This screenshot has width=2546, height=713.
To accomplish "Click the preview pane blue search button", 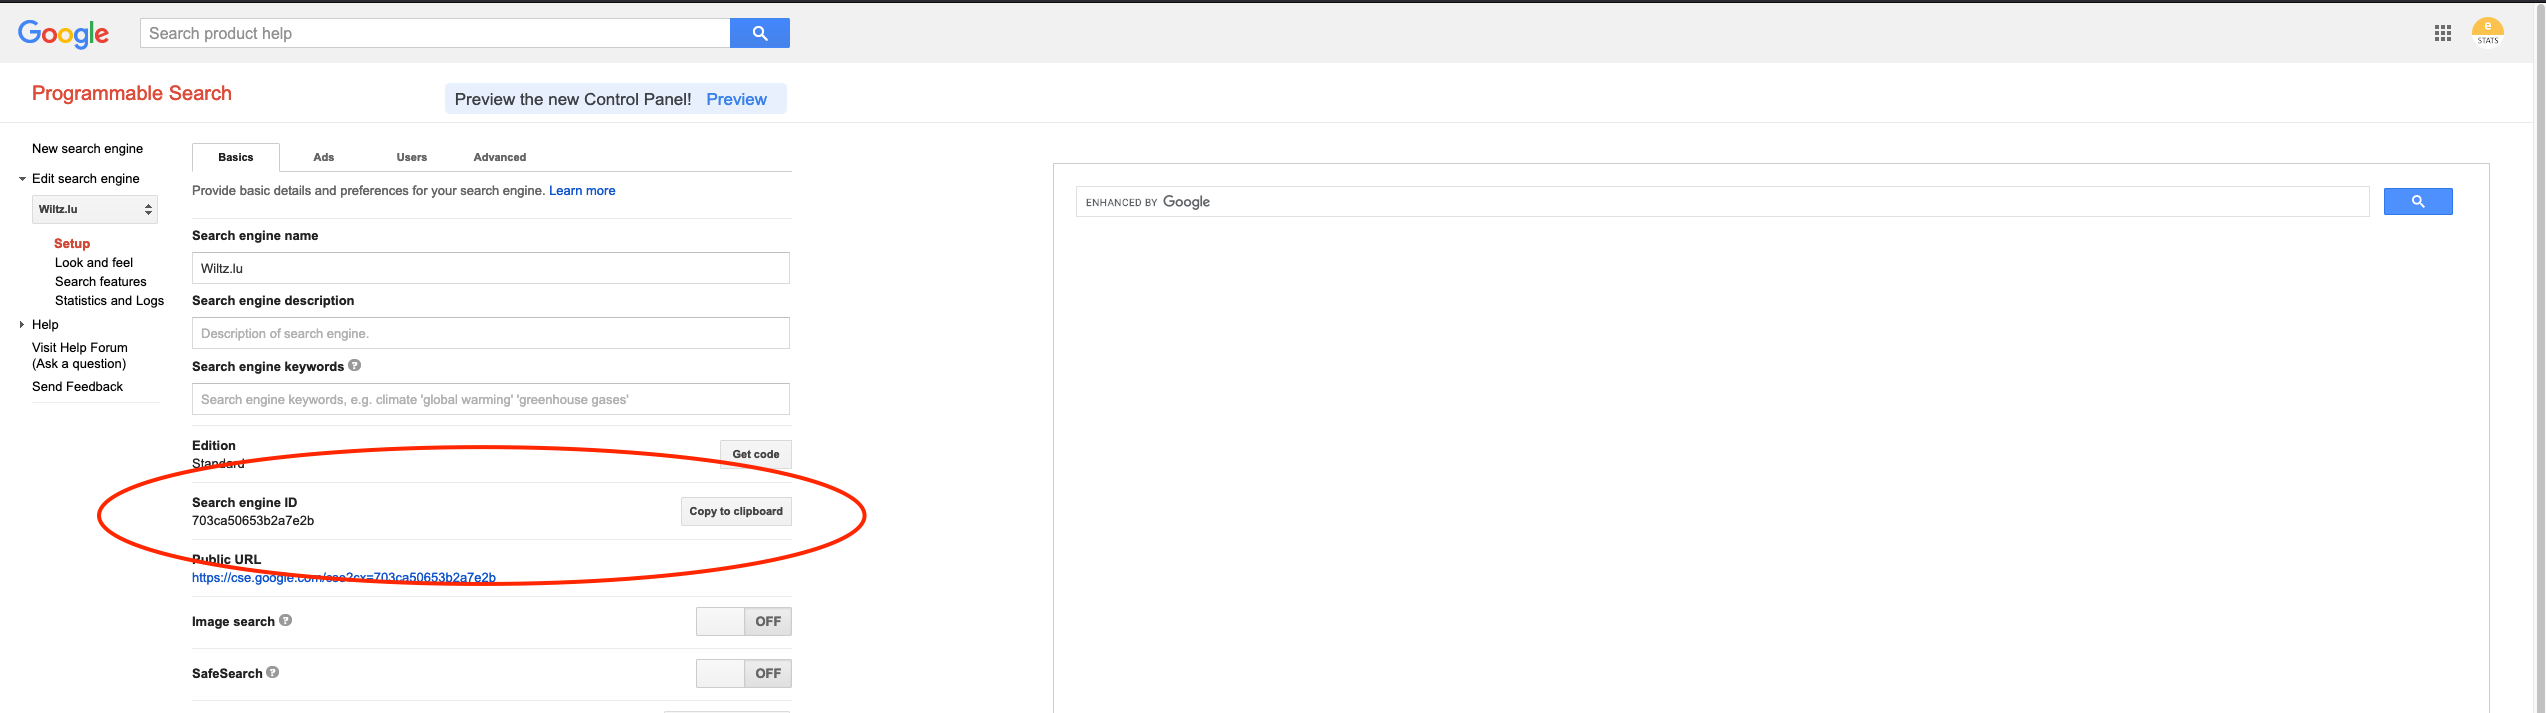I will [2418, 202].
